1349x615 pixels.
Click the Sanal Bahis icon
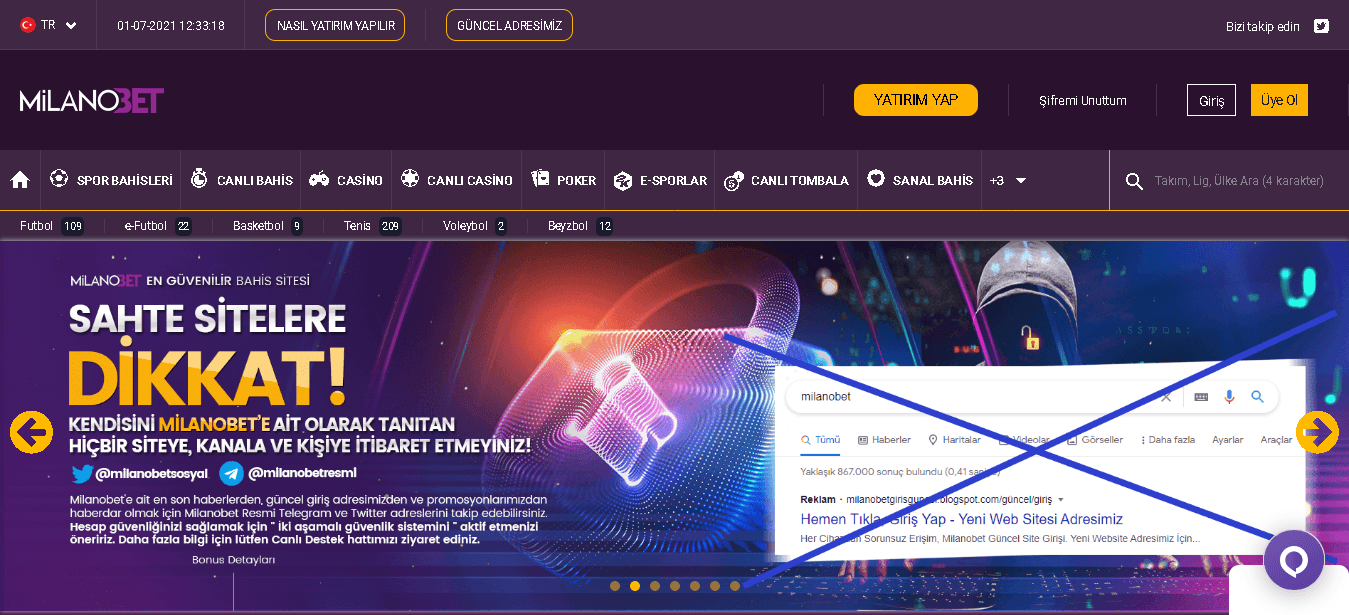pyautogui.click(x=876, y=180)
